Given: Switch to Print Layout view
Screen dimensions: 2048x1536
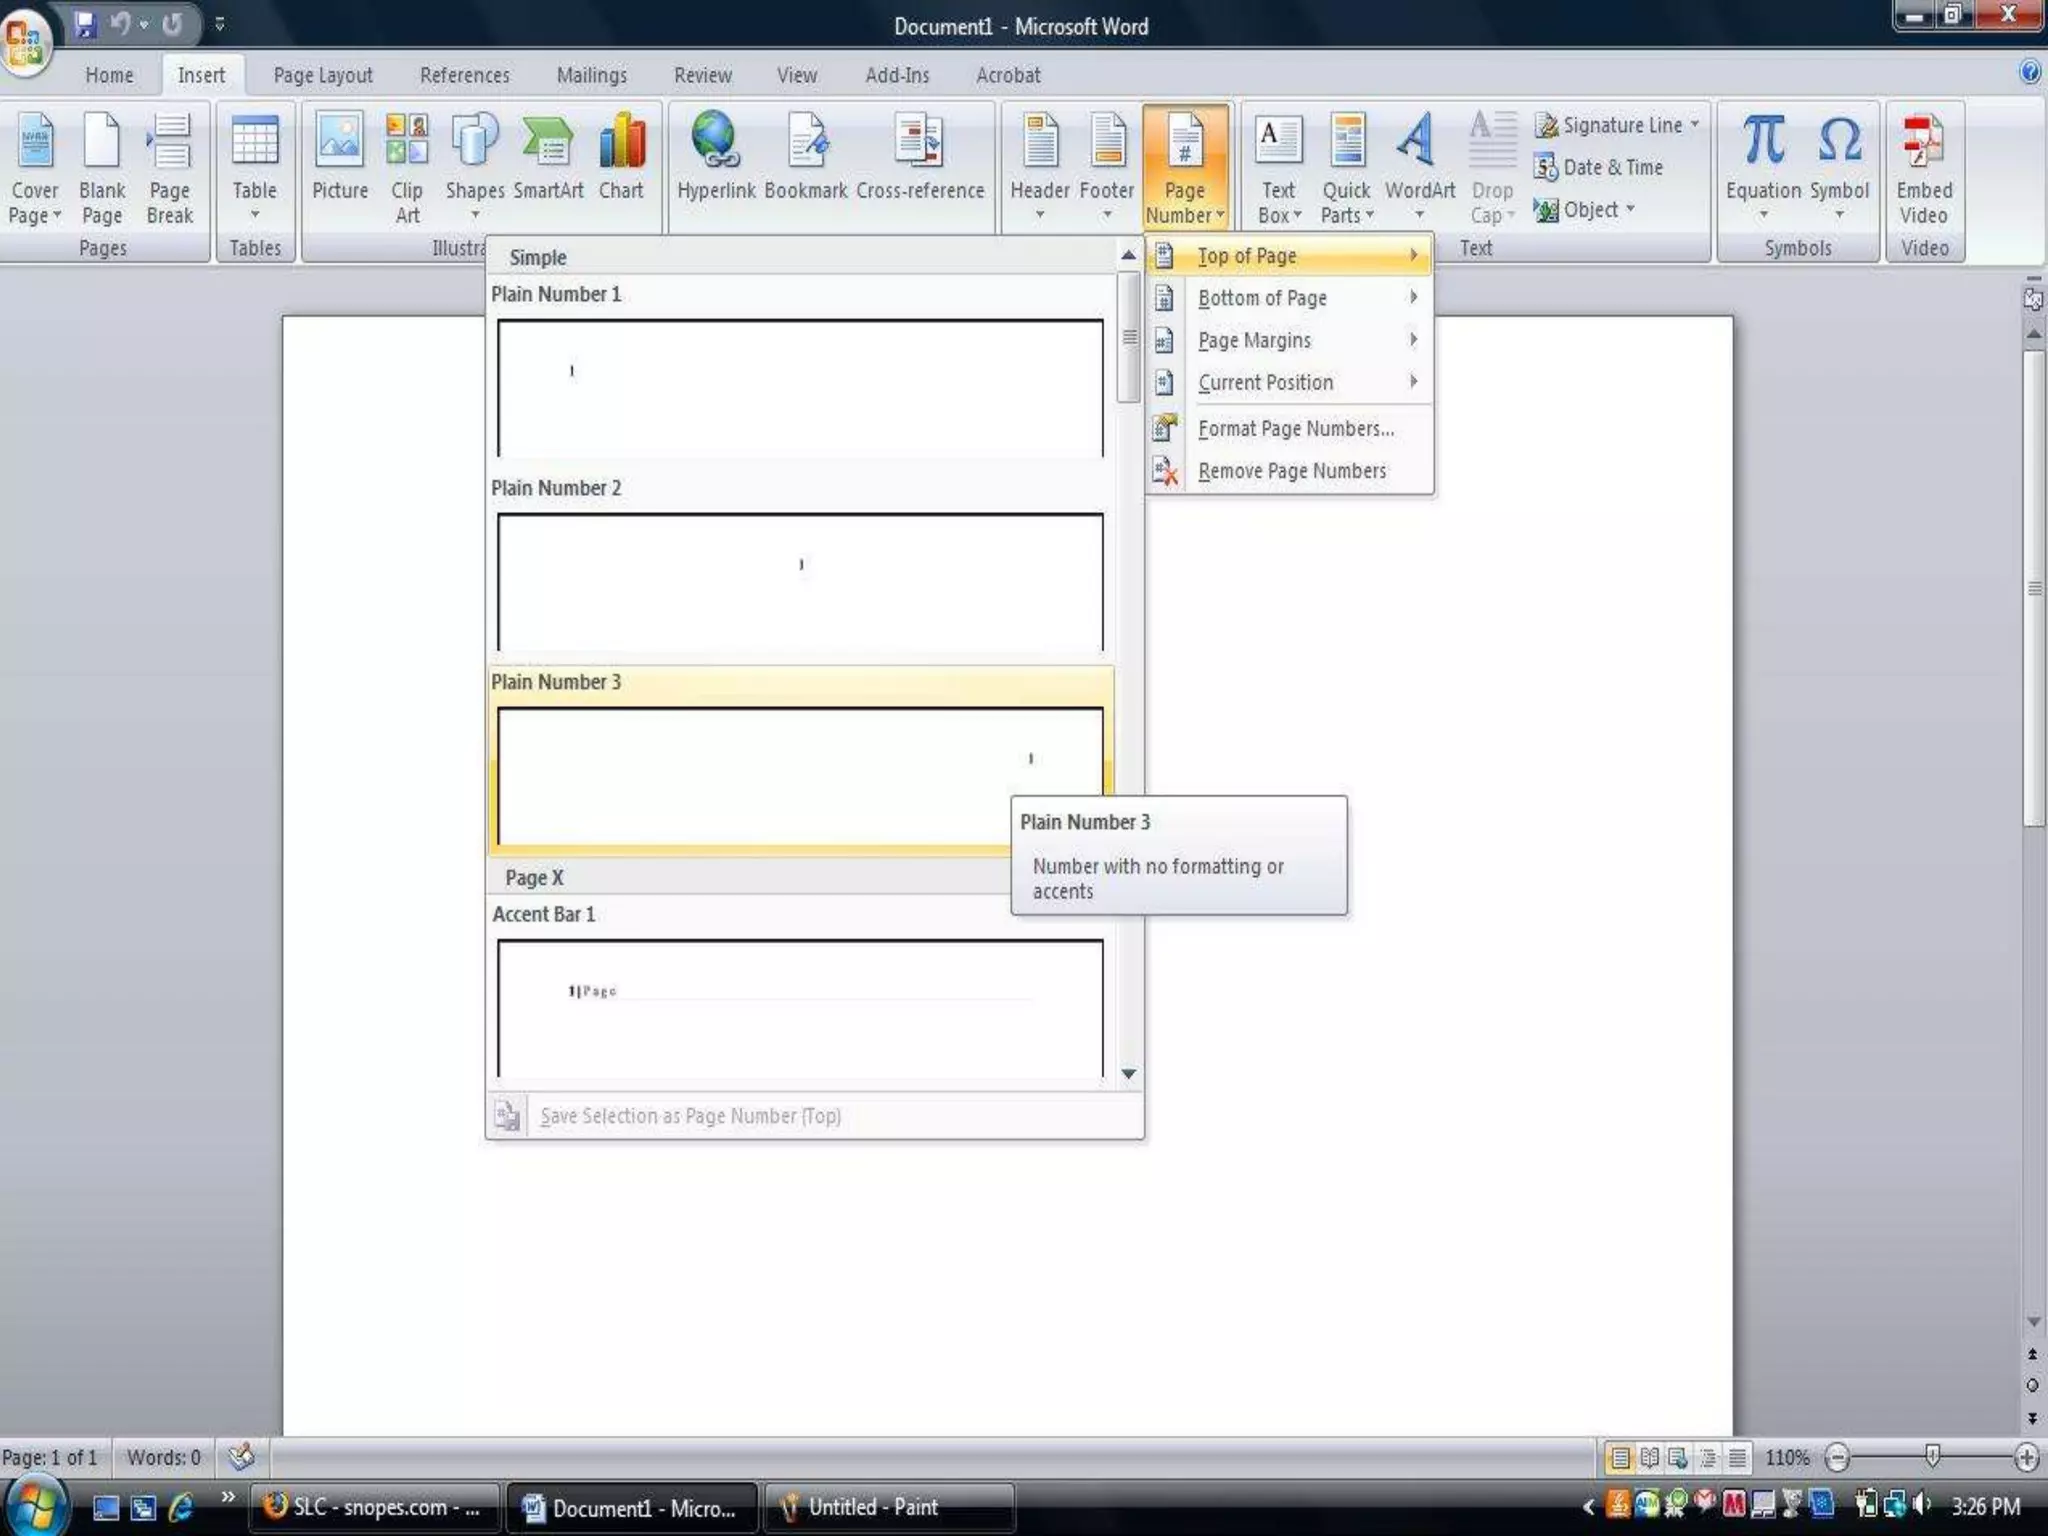Looking at the screenshot, I should pos(1620,1458).
